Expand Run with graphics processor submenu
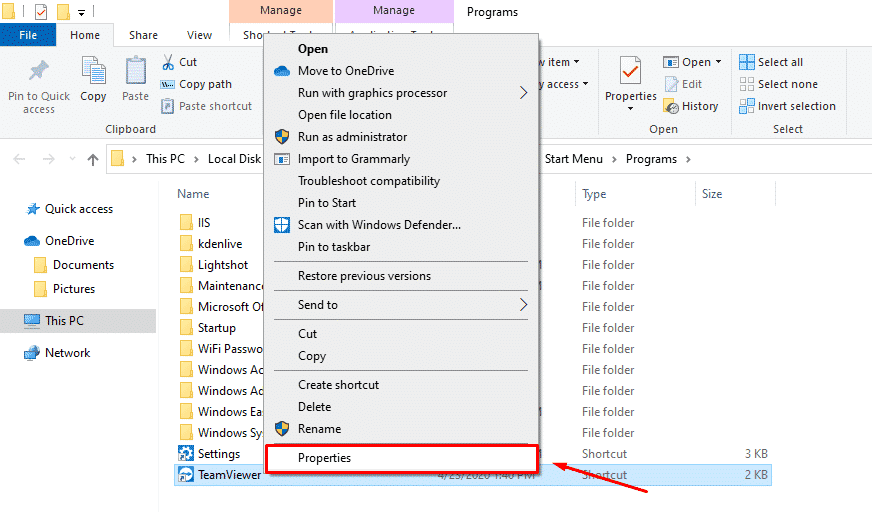Image resolution: width=872 pixels, height=512 pixels. [x=522, y=93]
